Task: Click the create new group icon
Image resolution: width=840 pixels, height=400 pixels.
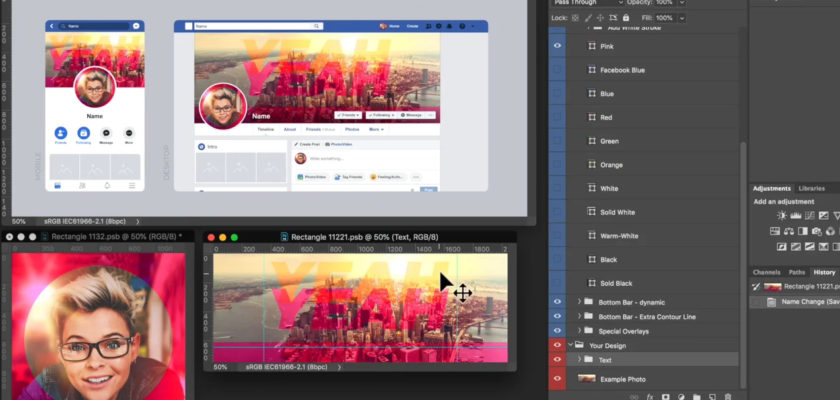Action: pos(697,397)
